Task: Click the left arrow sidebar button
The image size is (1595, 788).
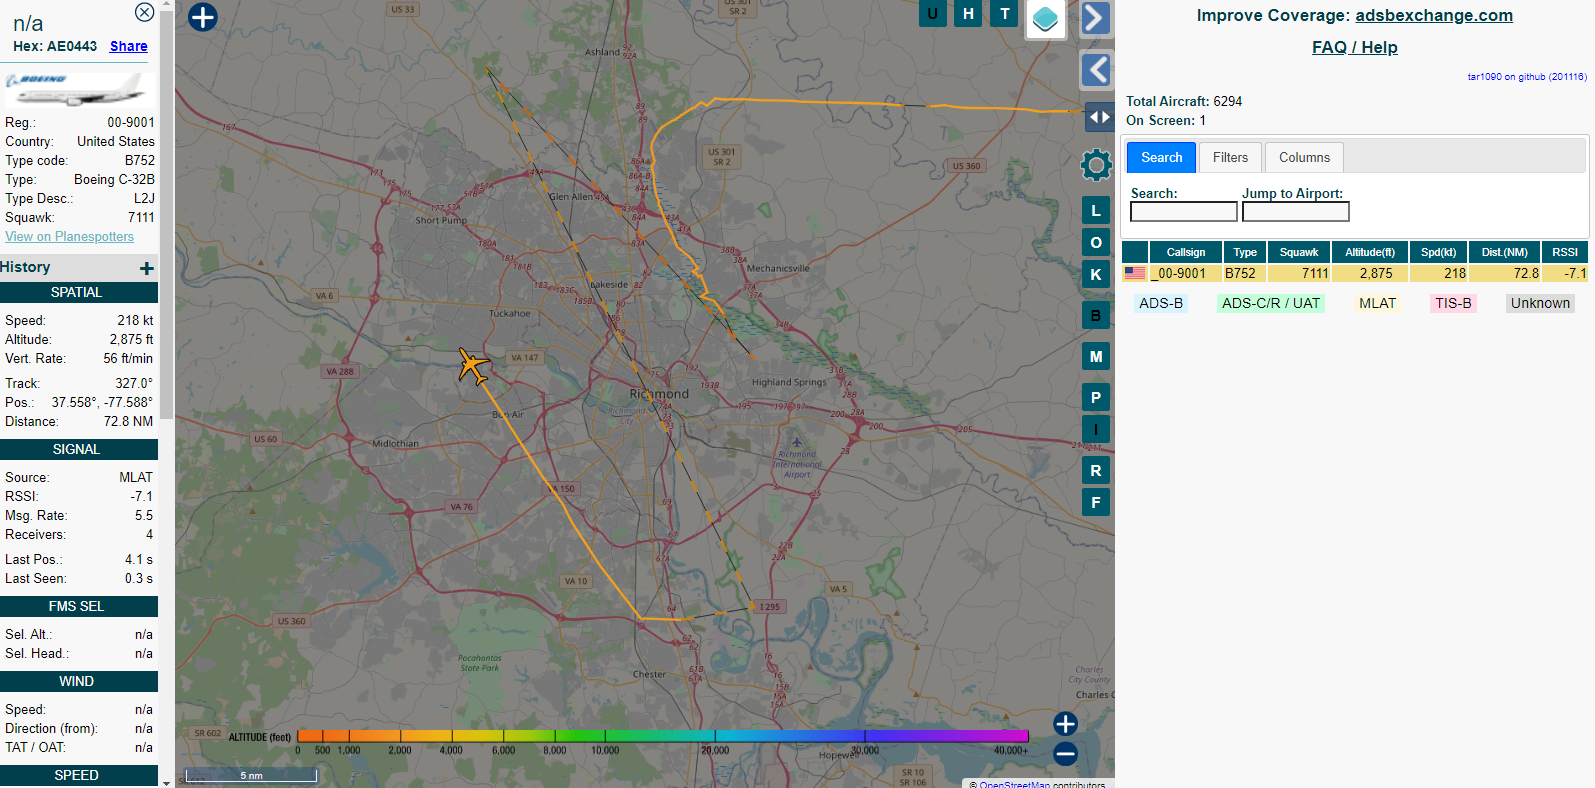Action: click(1096, 70)
